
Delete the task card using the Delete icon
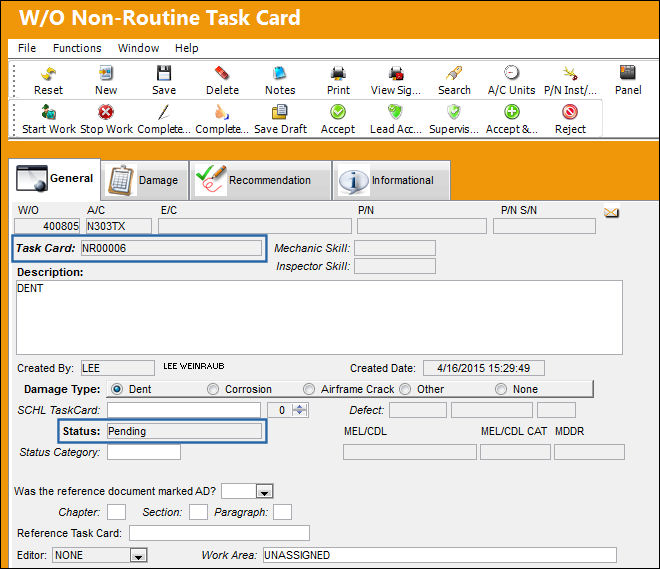coord(222,73)
